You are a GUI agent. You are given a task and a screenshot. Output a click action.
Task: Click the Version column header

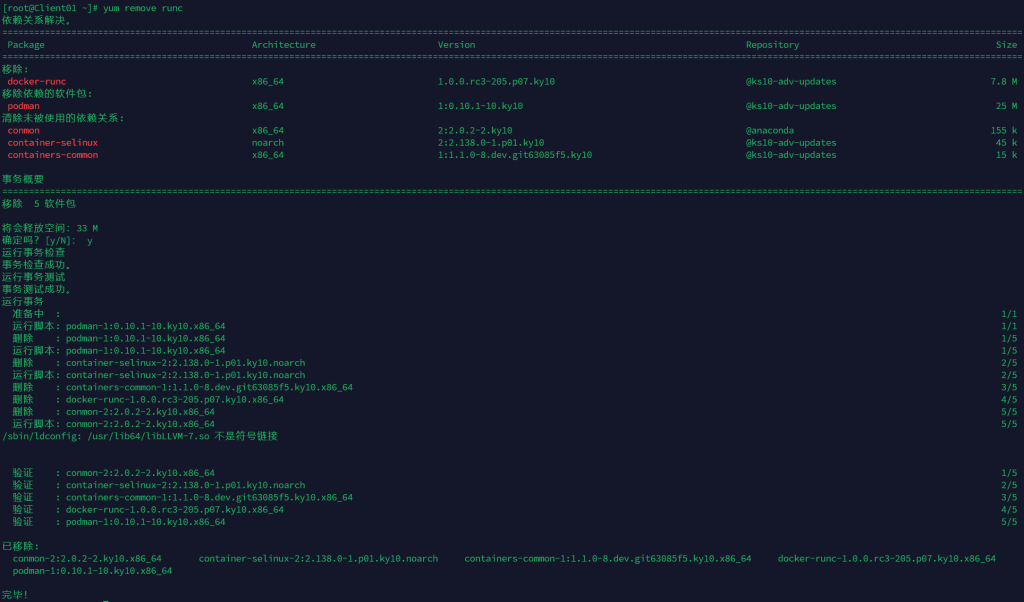(x=457, y=45)
